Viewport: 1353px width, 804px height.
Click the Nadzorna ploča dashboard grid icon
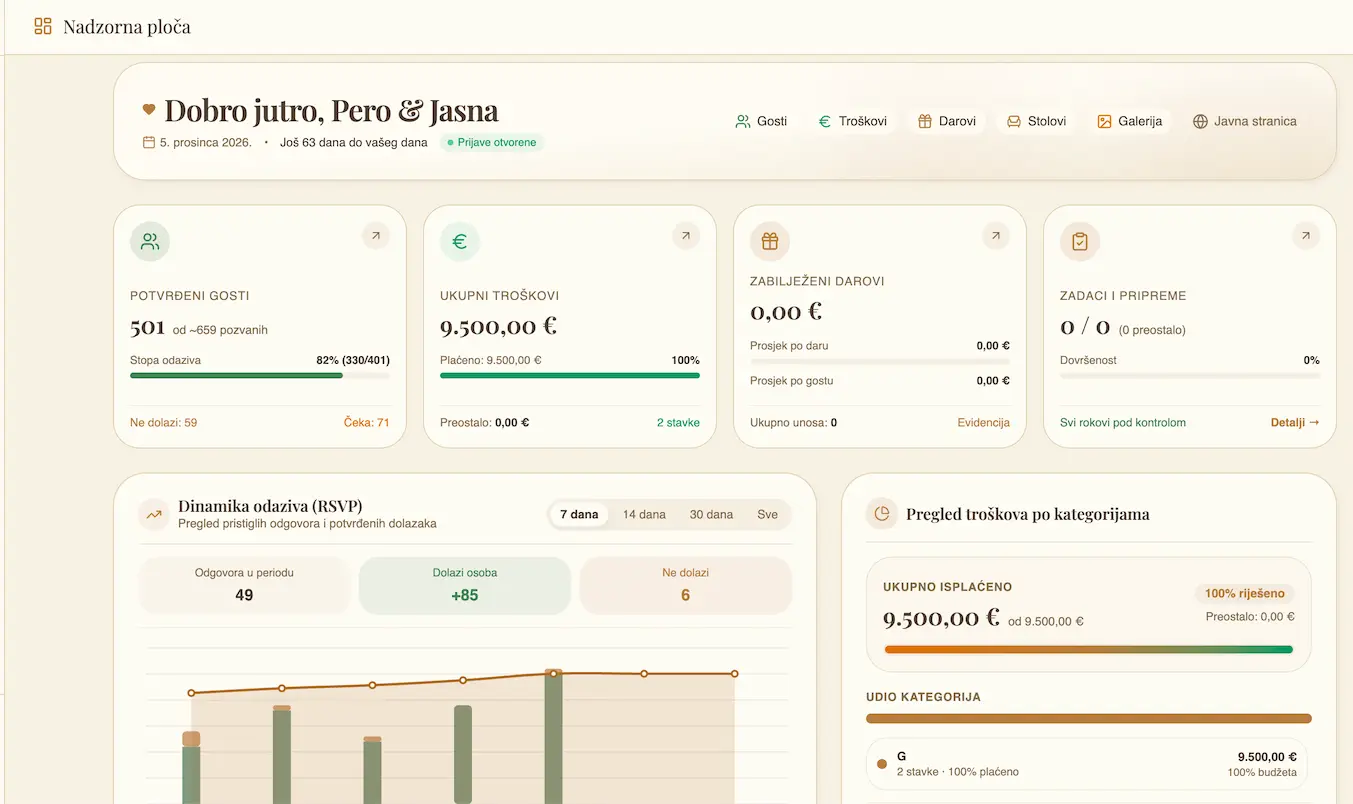click(x=43, y=27)
